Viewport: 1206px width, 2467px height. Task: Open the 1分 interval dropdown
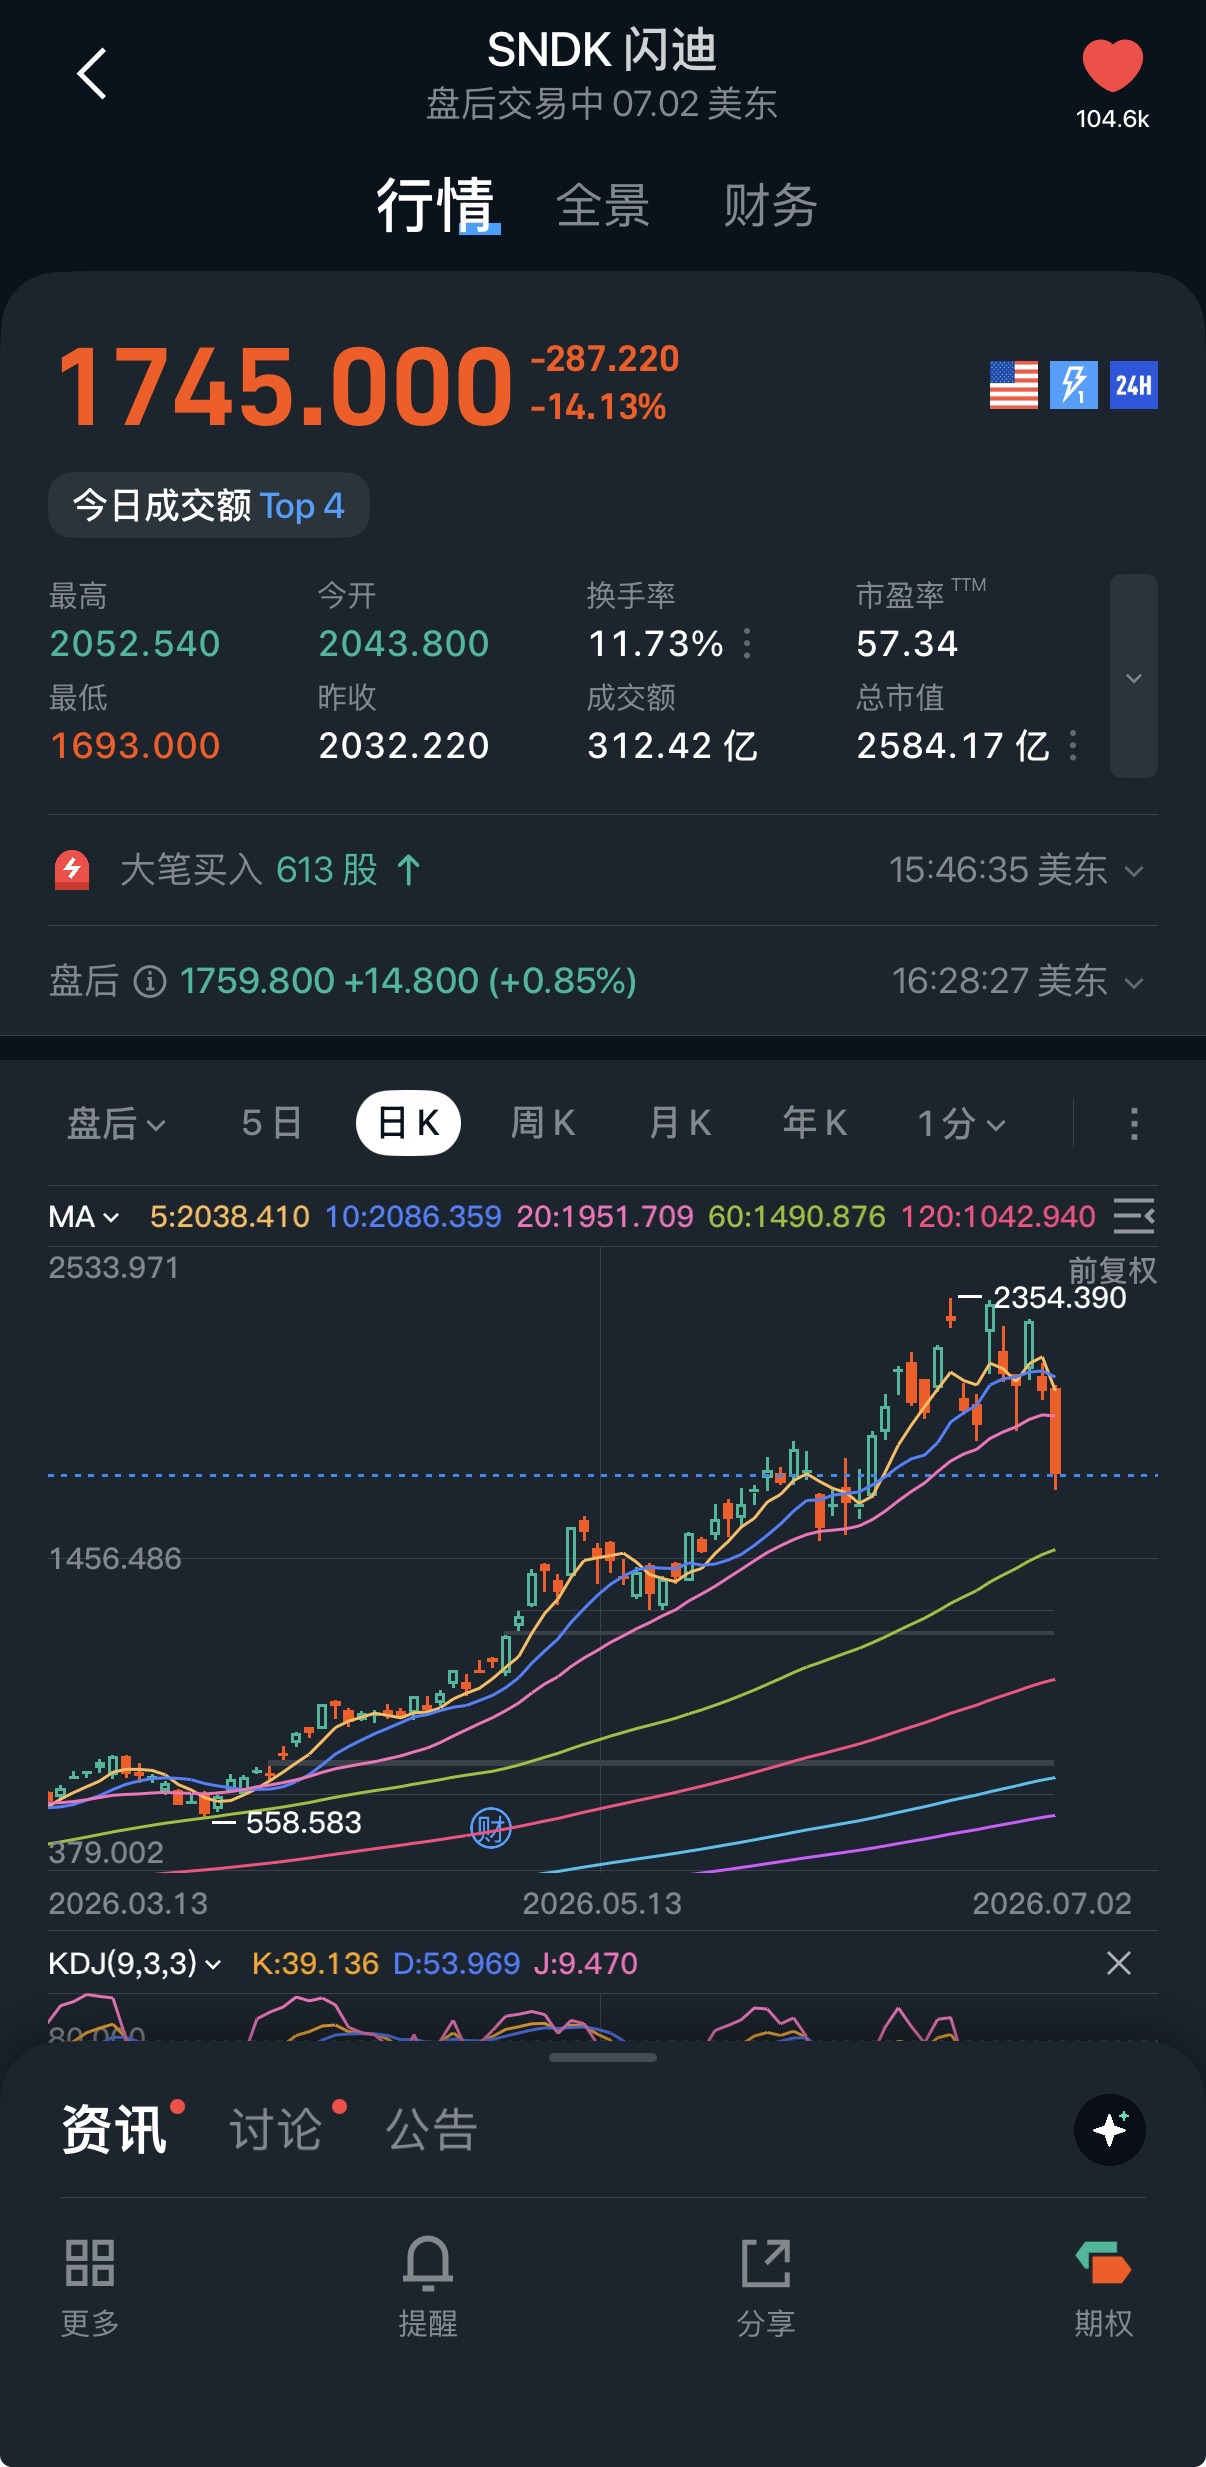(x=961, y=1124)
